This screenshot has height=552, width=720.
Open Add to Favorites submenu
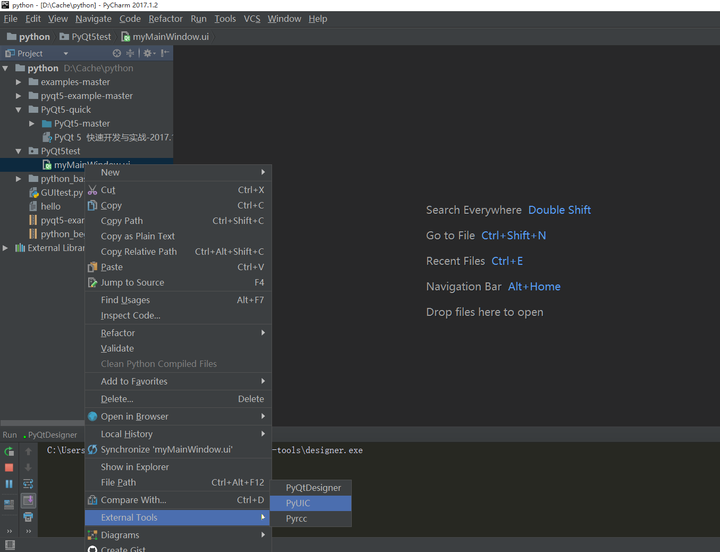coord(178,381)
